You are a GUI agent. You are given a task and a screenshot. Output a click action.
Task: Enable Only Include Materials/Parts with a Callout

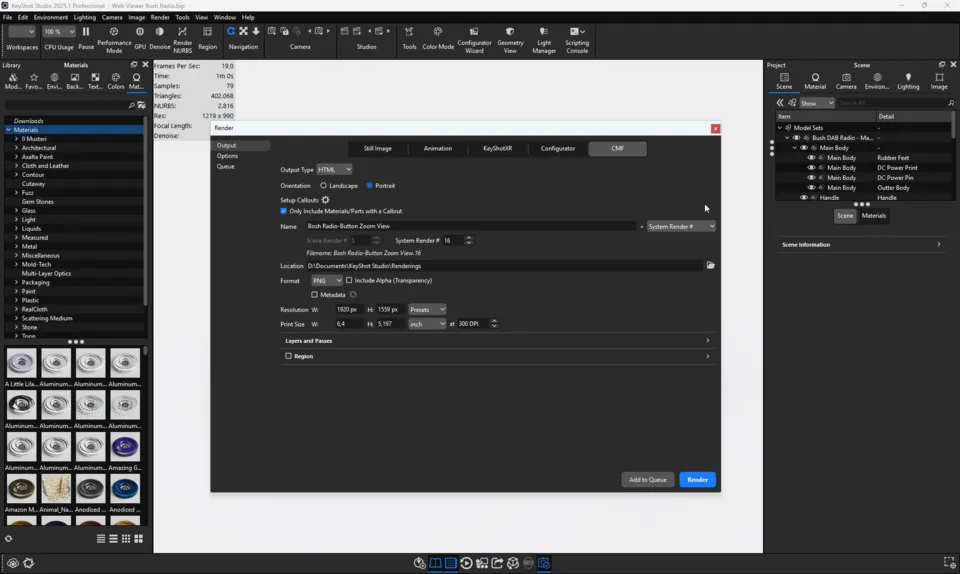[283, 211]
